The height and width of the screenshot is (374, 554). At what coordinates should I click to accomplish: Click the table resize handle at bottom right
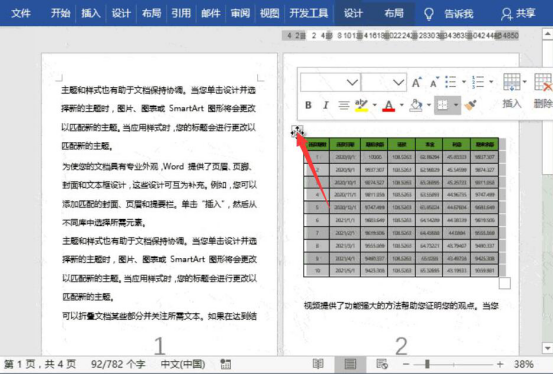(505, 283)
